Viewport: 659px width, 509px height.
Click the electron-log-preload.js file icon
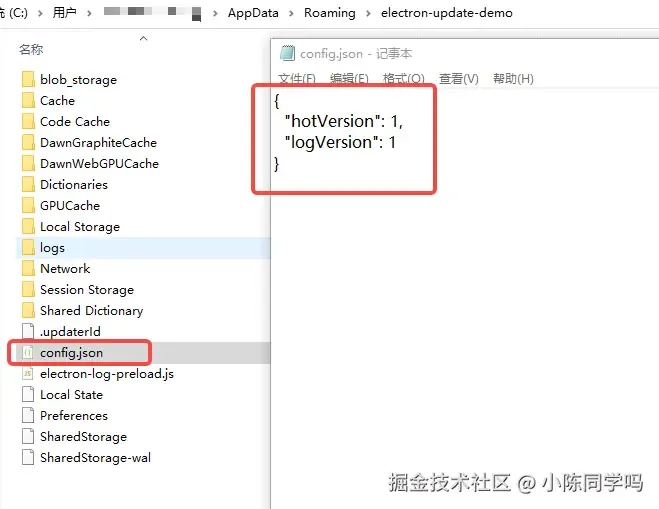28,373
